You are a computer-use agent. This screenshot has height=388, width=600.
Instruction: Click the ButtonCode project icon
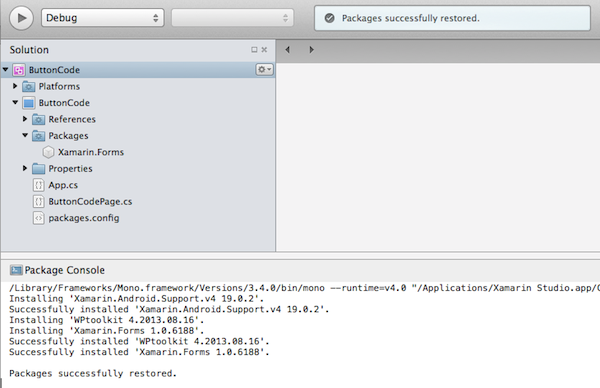click(x=29, y=103)
